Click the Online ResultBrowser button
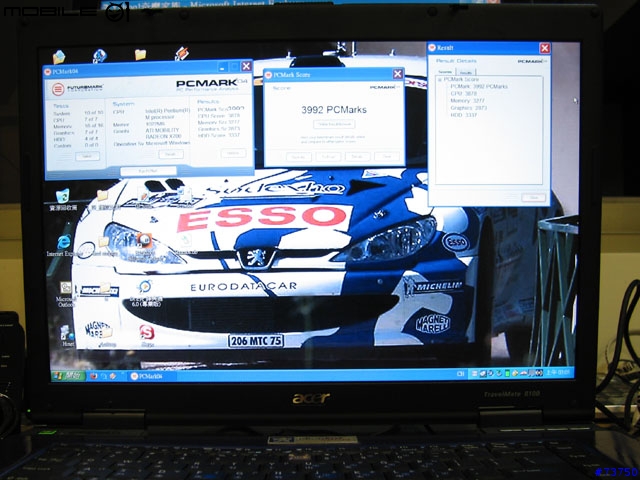This screenshot has height=480, width=640. coord(334,124)
